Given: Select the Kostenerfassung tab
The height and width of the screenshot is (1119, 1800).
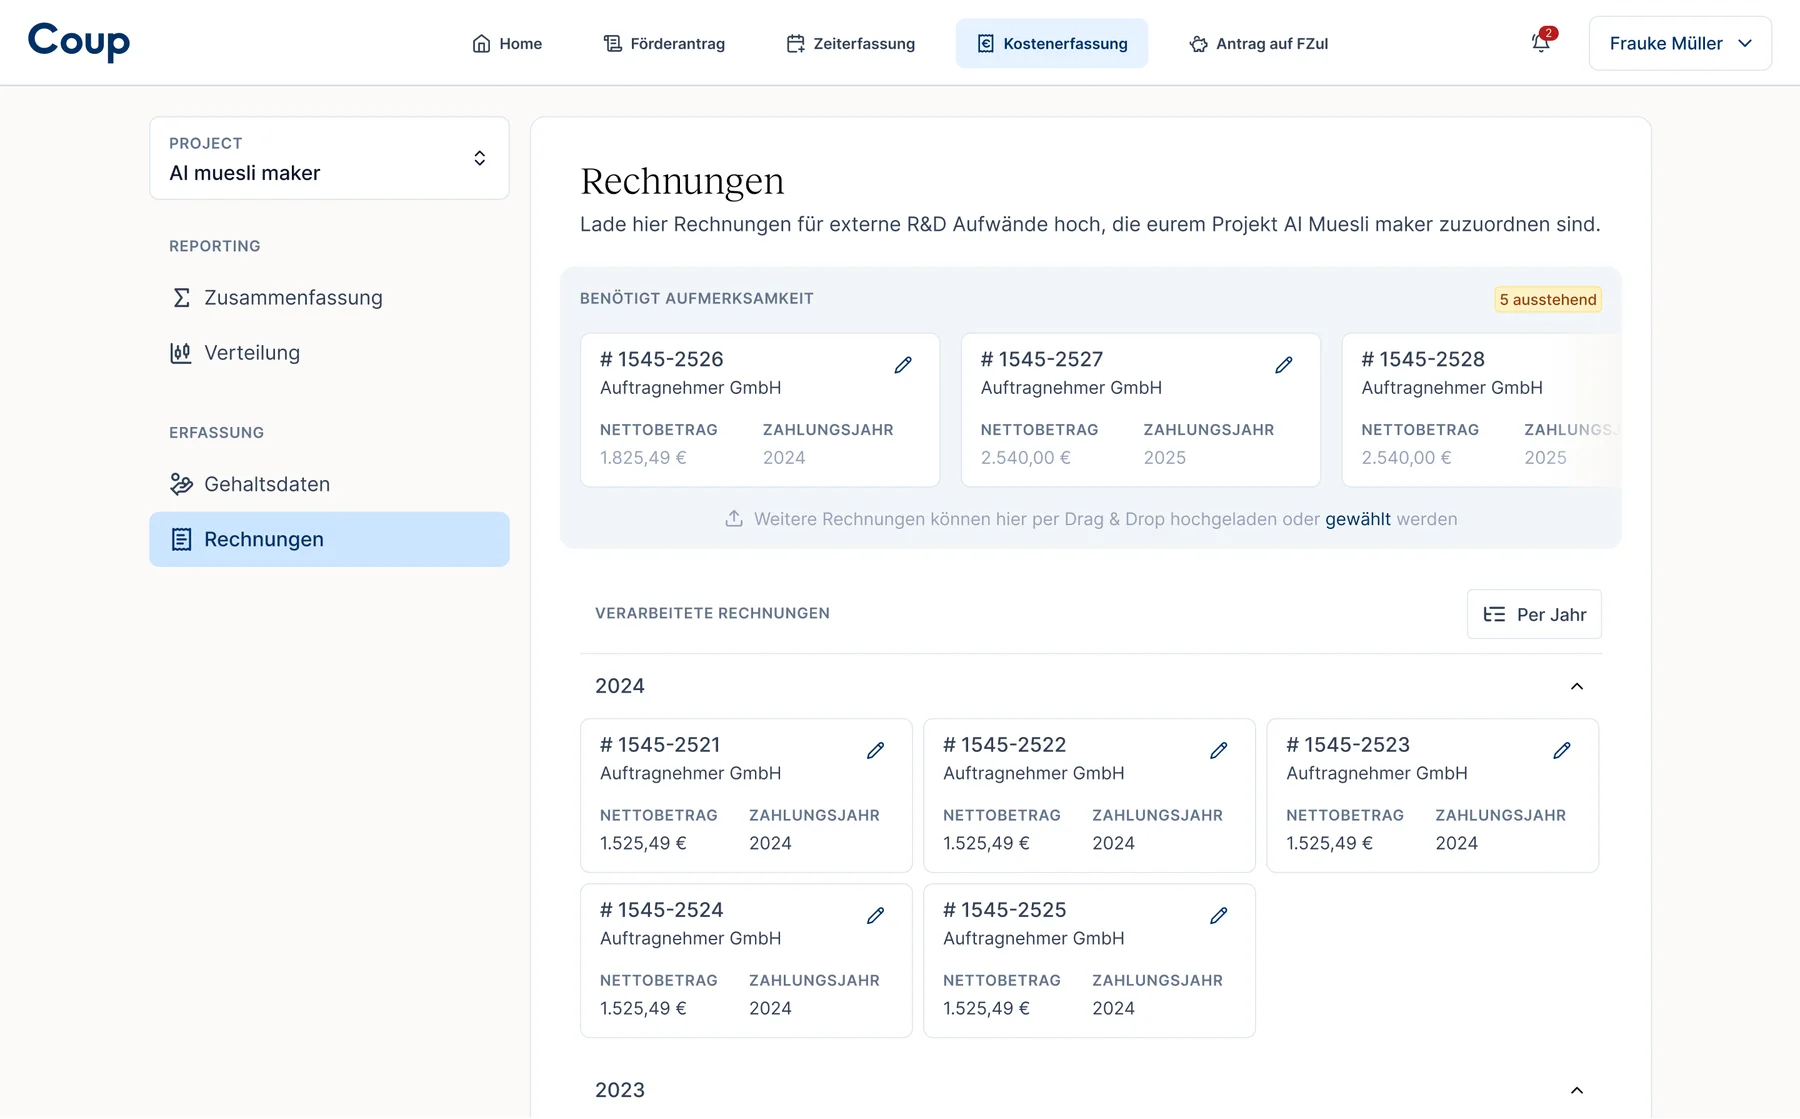Looking at the screenshot, I should (x=1052, y=43).
